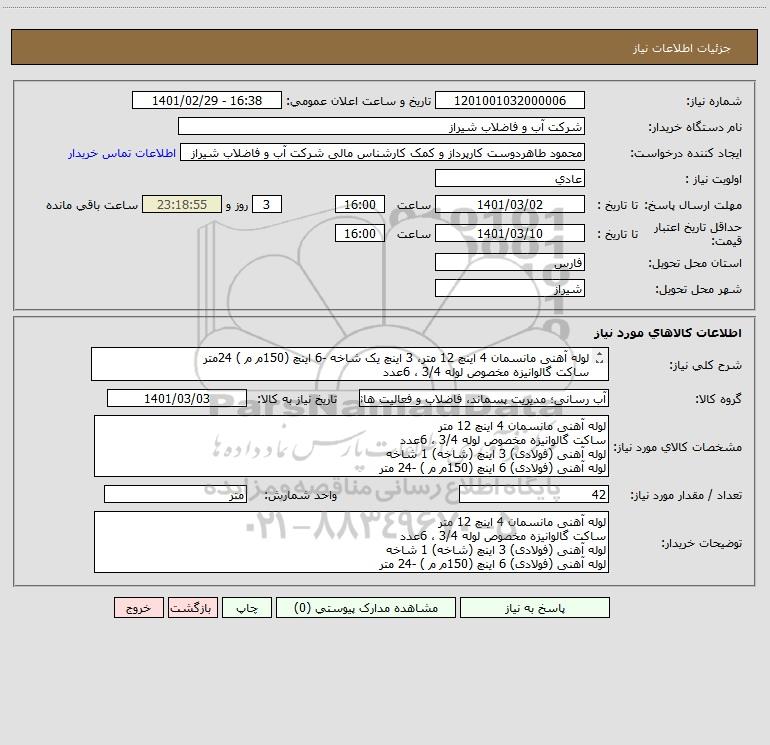Click the استان محل تحویل label

[x=695, y=264]
